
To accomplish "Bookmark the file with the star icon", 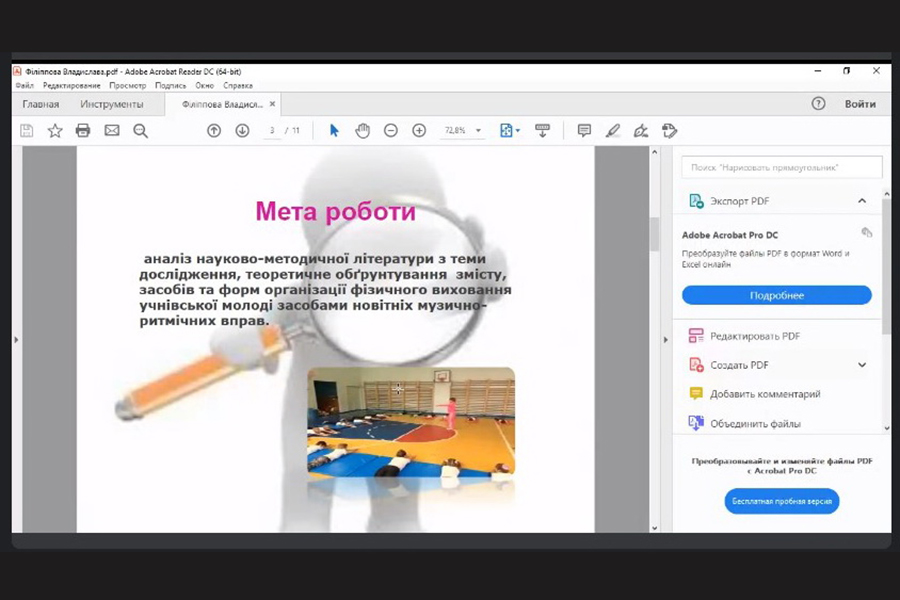I will point(55,131).
